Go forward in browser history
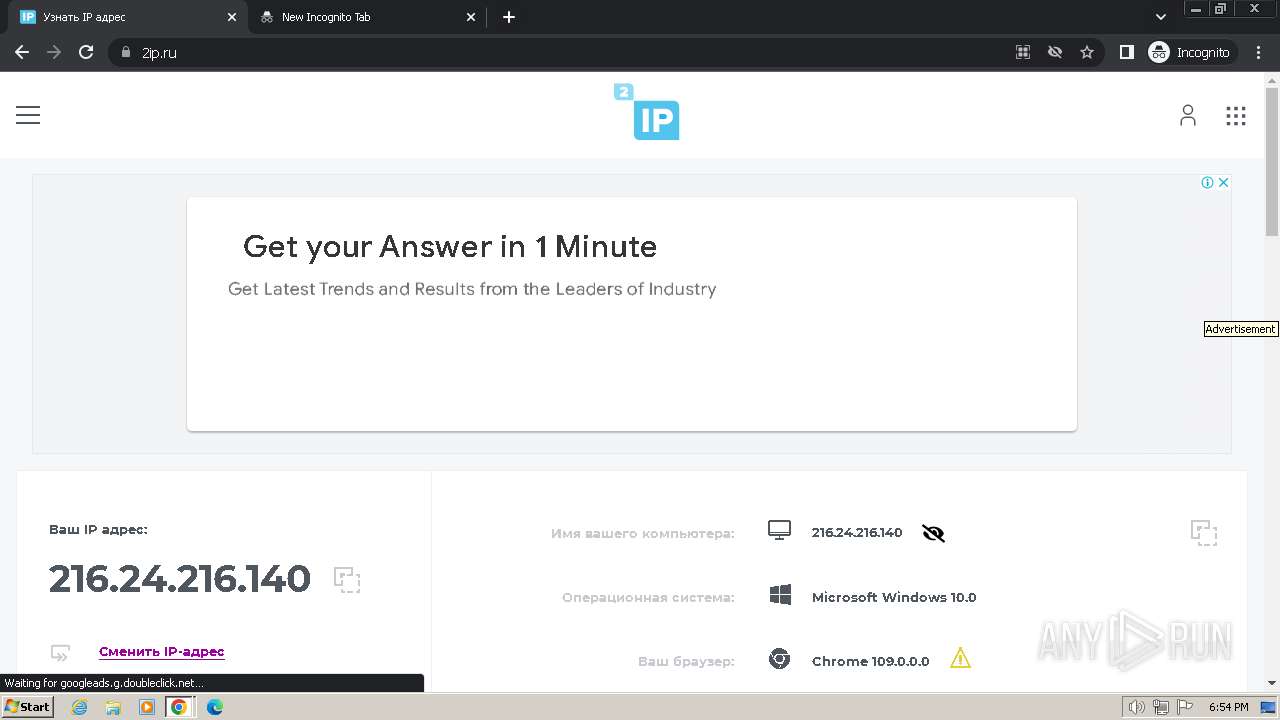 tap(54, 52)
